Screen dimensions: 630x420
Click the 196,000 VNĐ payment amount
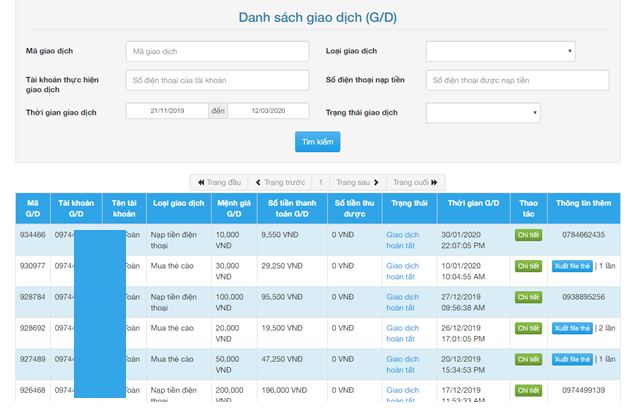click(284, 390)
